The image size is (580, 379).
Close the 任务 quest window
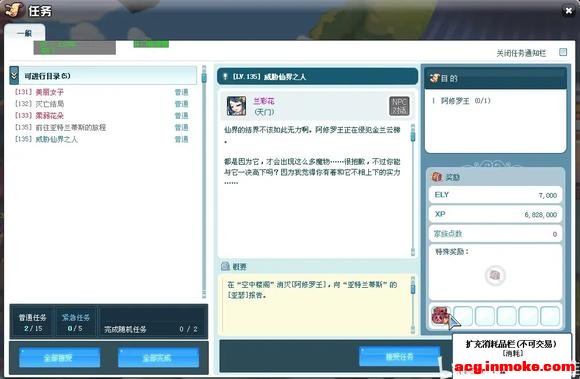tap(568, 11)
